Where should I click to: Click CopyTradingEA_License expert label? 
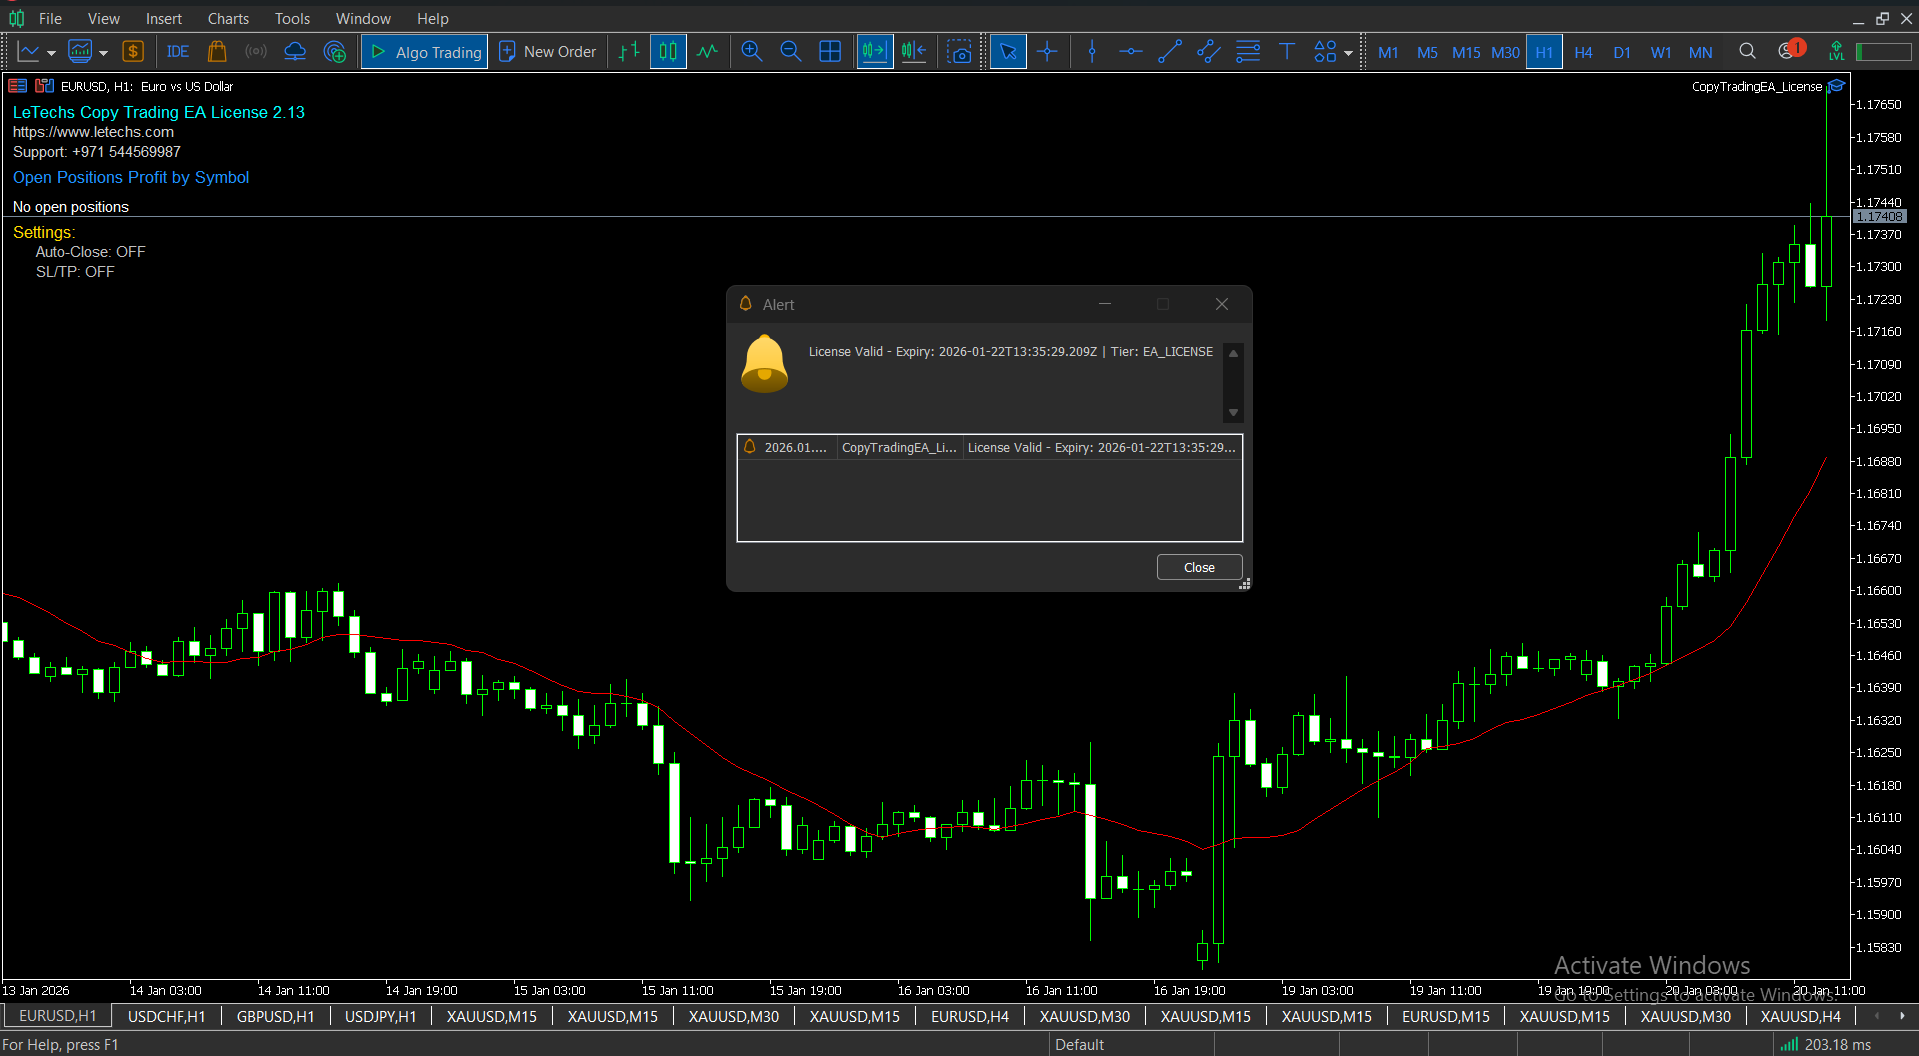coord(1757,87)
